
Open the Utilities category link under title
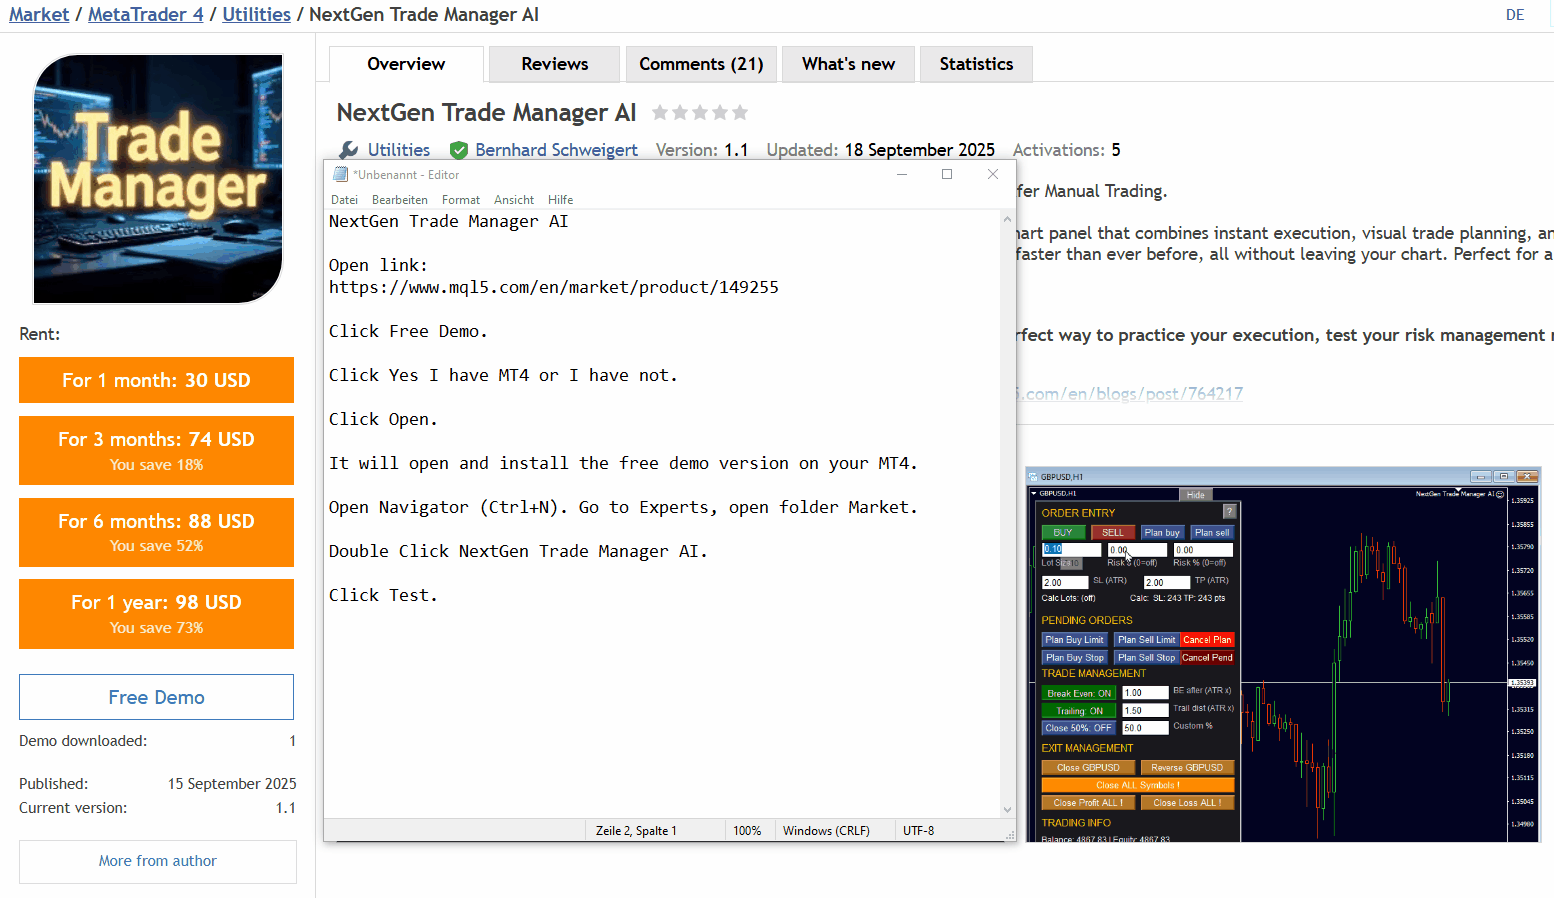click(399, 150)
